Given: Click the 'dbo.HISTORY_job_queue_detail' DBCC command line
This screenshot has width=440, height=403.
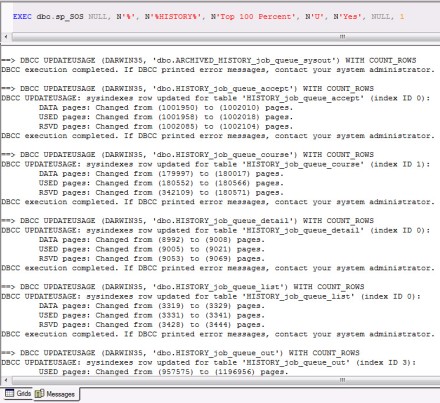Looking at the screenshot, I should [187, 221].
